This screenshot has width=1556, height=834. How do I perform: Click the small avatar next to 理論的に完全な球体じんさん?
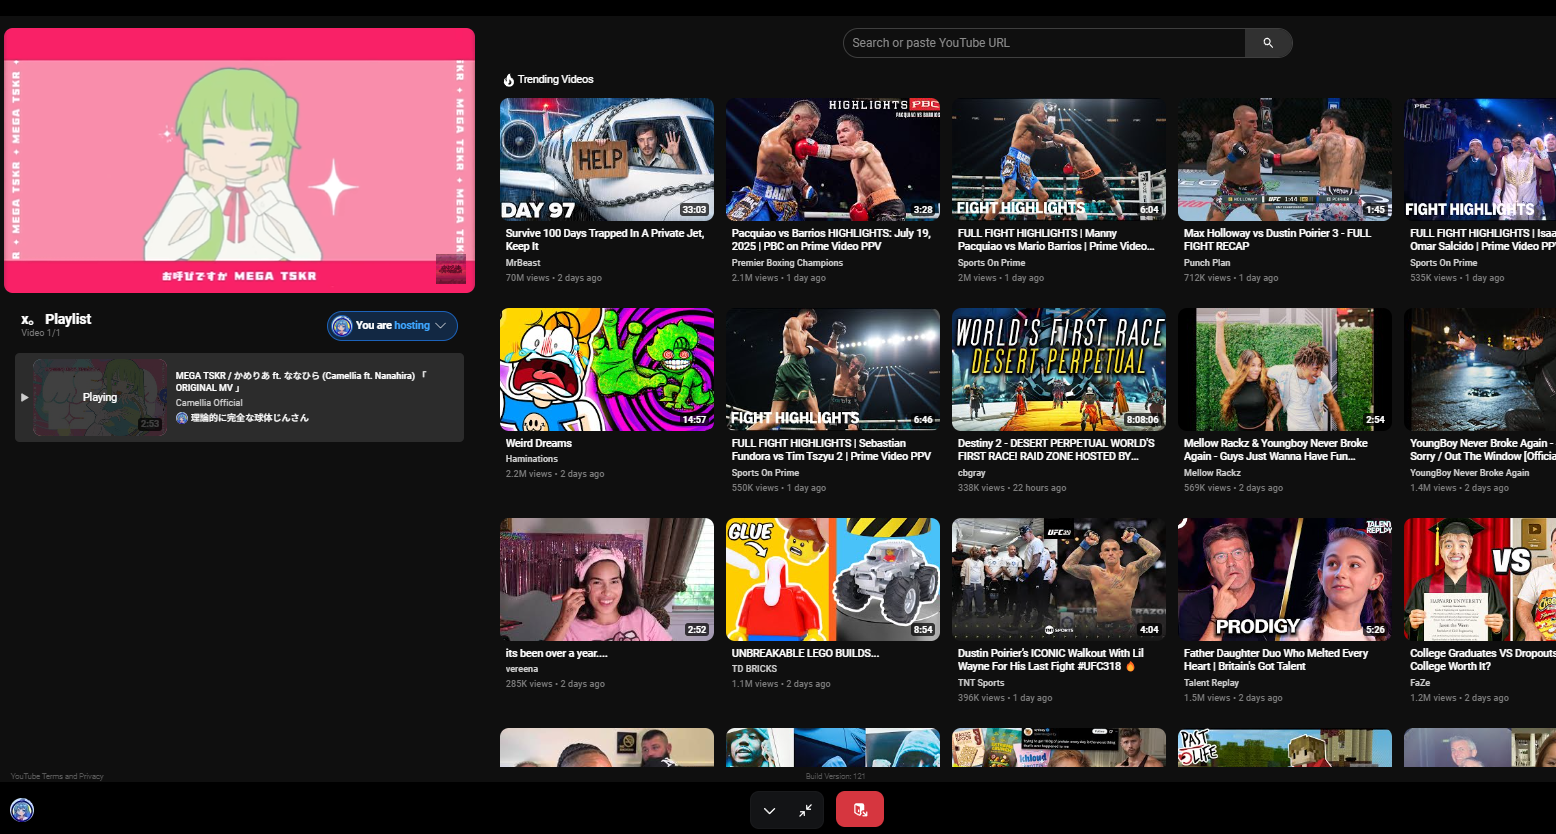pyautogui.click(x=182, y=418)
